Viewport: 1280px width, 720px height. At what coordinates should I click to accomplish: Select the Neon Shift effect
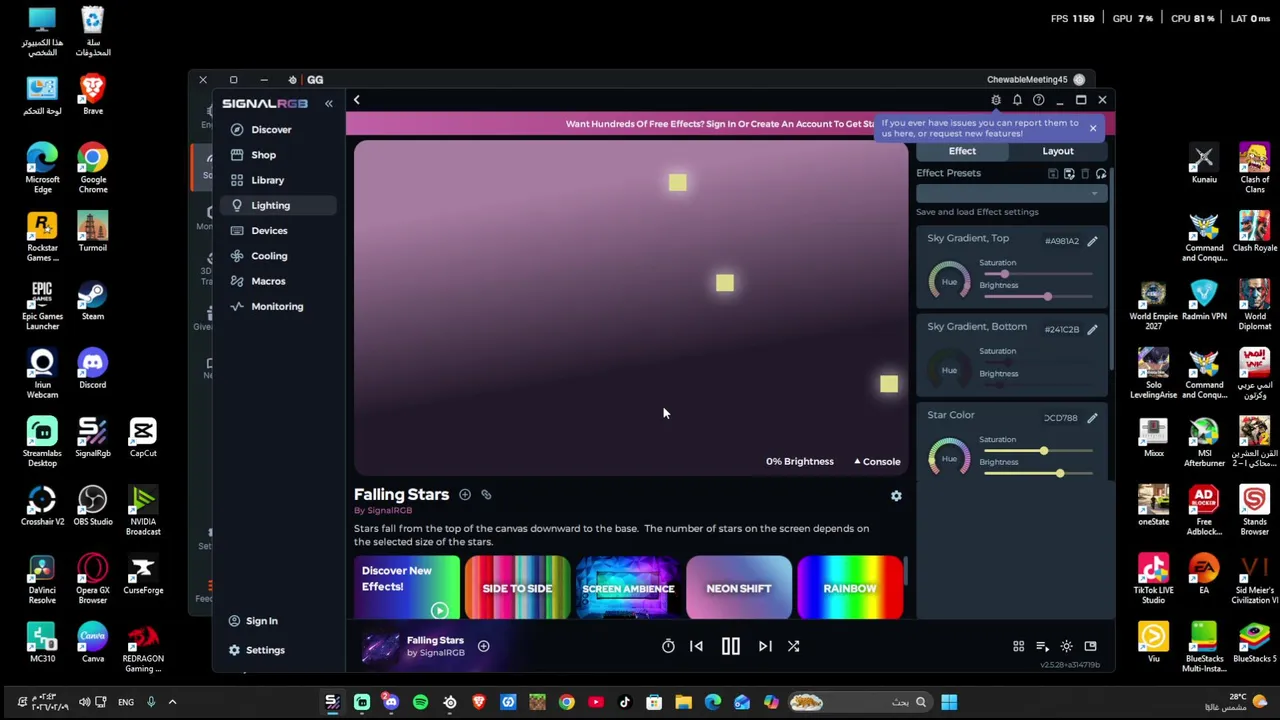pos(739,588)
